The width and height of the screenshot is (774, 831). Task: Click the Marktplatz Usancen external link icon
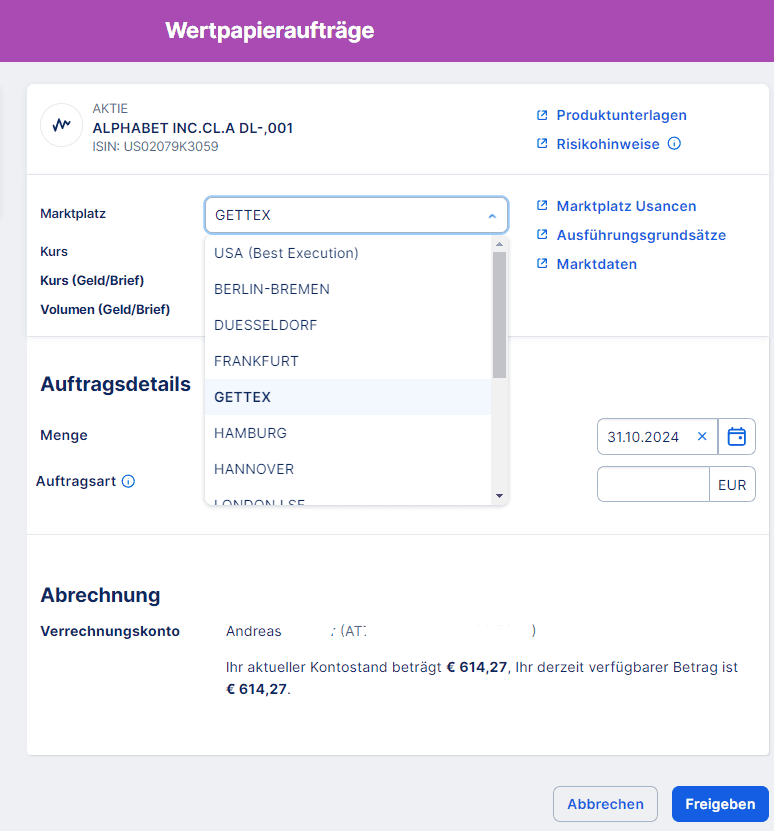coord(542,206)
